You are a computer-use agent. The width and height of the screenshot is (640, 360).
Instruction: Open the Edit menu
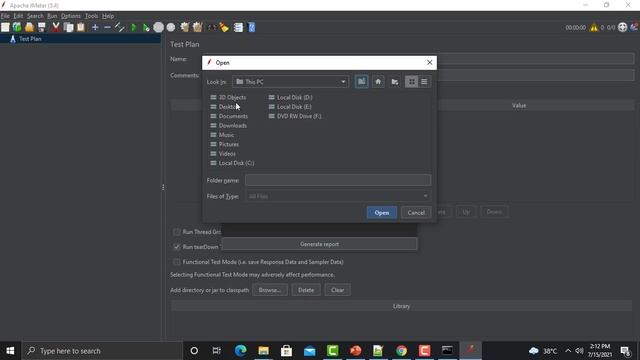click(18, 16)
